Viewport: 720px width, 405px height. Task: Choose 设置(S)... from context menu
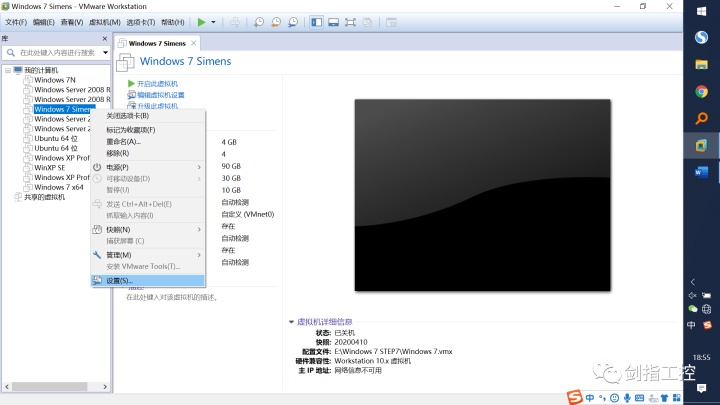(x=148, y=281)
